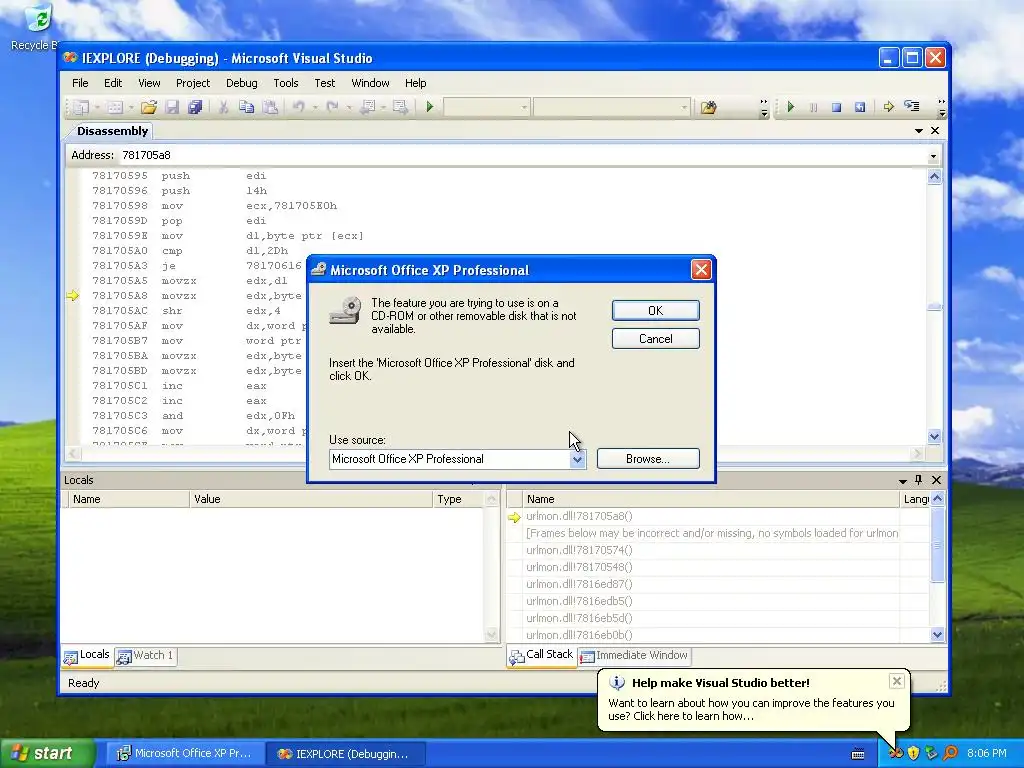Open Disassembly window list dropdown arrow
Image resolution: width=1024 pixels, height=768 pixels.
[919, 131]
